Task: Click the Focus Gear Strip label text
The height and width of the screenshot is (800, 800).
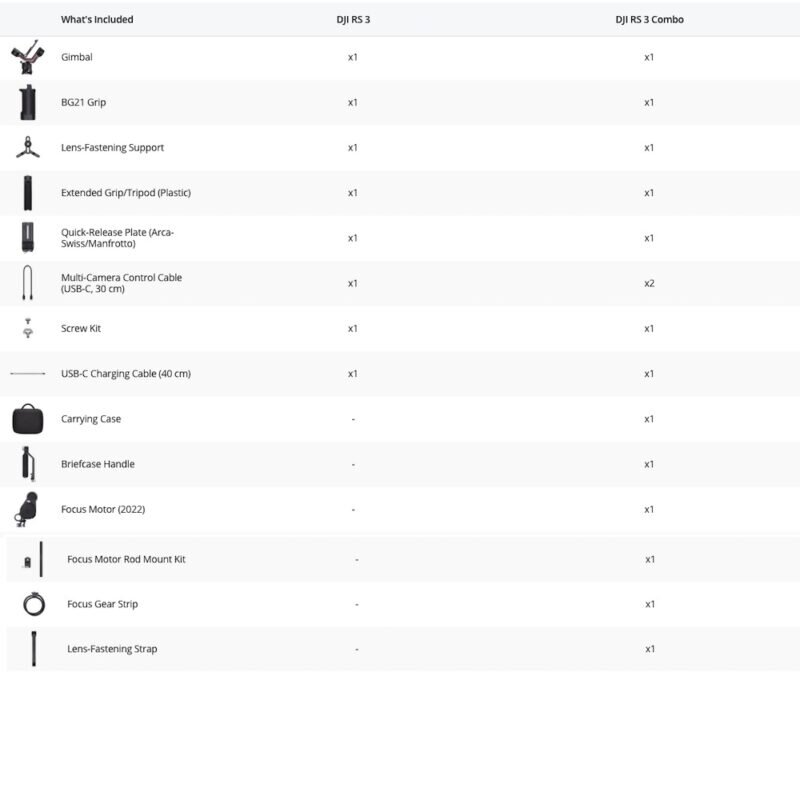Action: (x=102, y=604)
